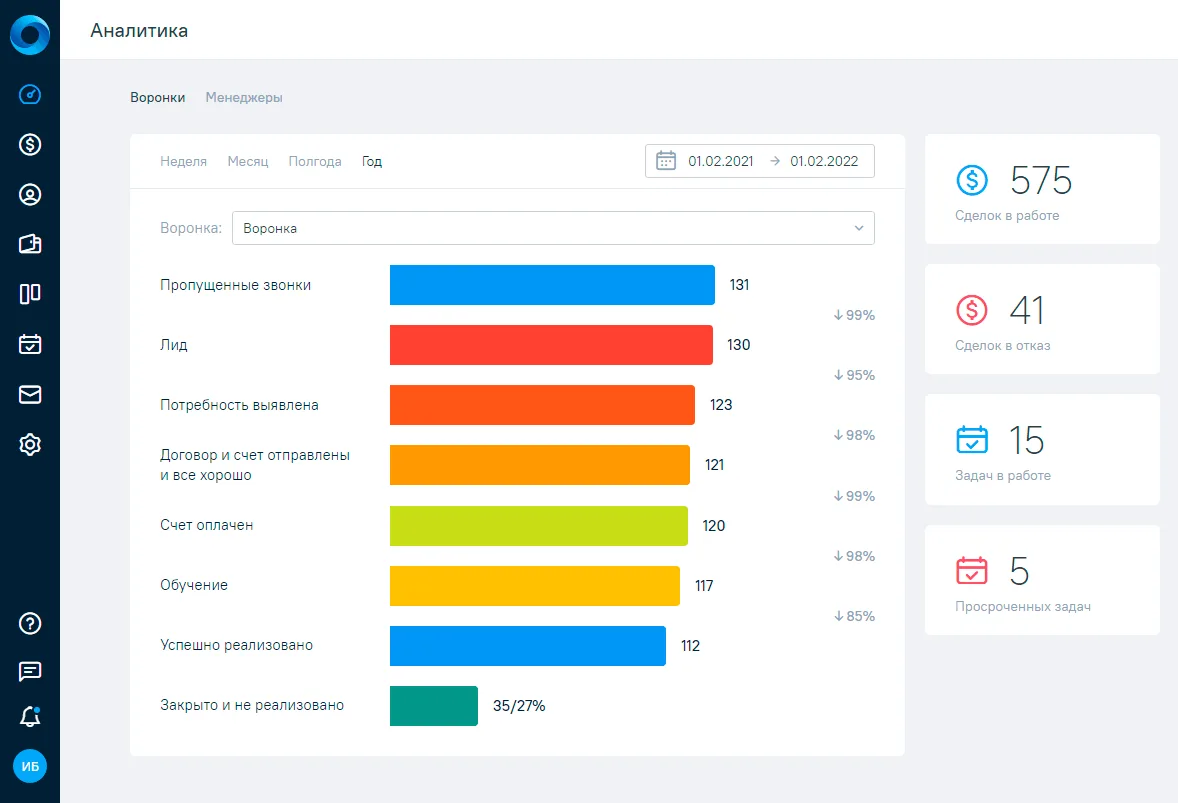Open the analytics dashboard gauge icon

[x=30, y=95]
